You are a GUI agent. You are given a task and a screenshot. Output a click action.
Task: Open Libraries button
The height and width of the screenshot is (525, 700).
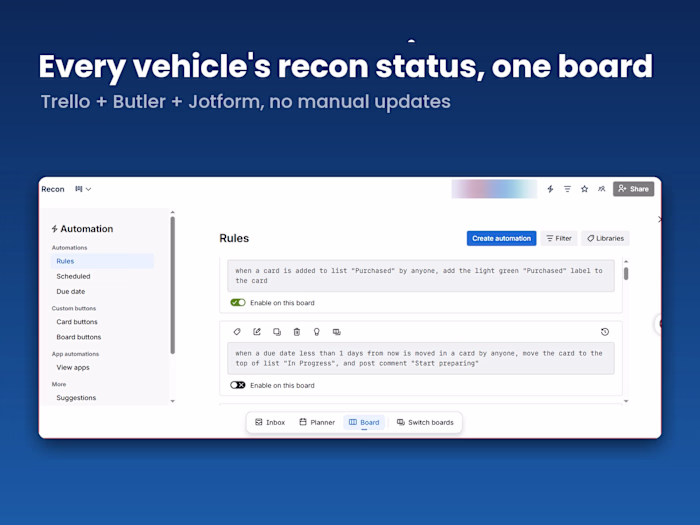pos(605,238)
